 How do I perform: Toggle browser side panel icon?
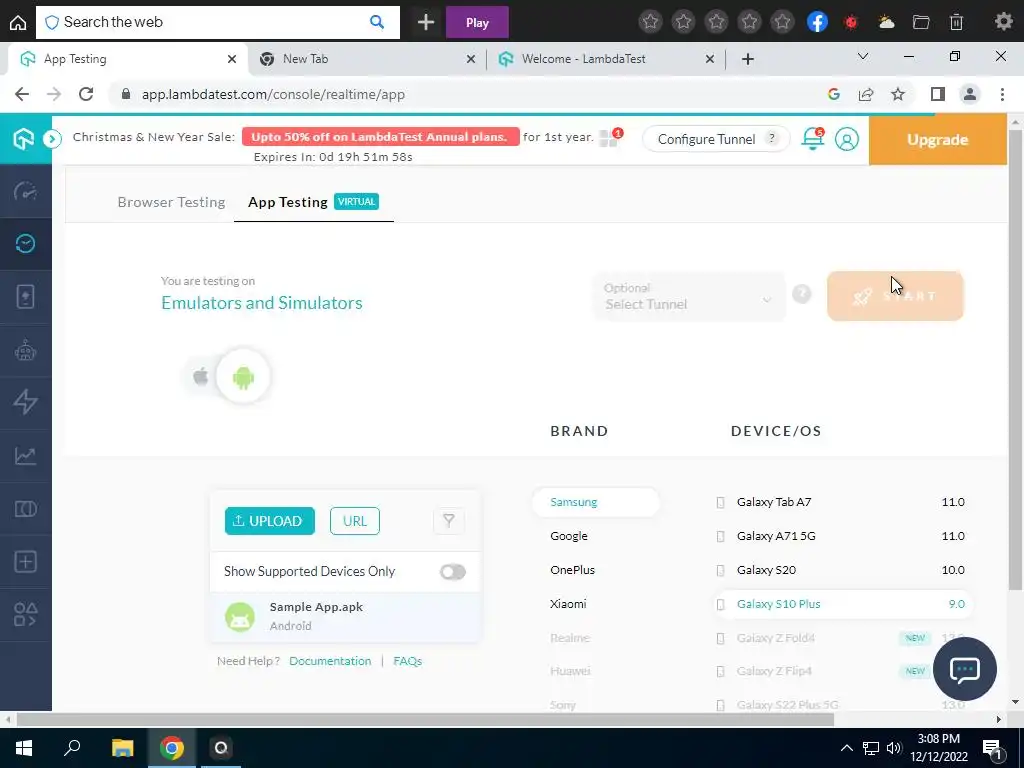[x=938, y=94]
